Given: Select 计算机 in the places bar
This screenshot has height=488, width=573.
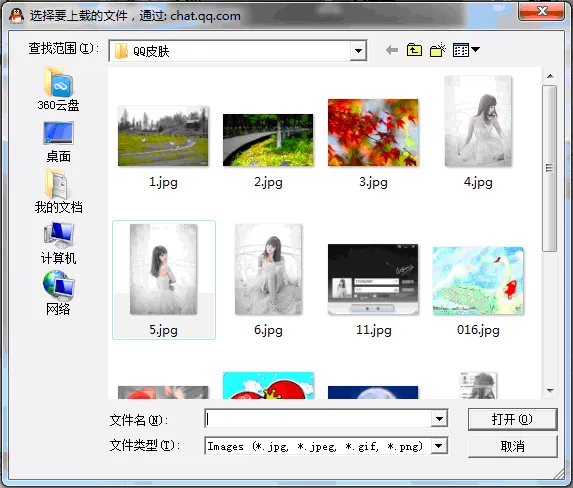Looking at the screenshot, I should (x=58, y=243).
